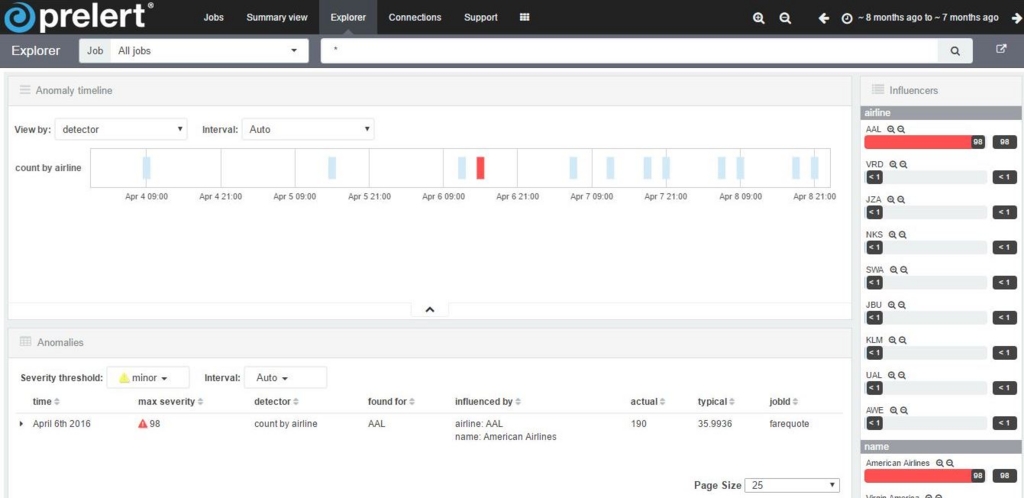This screenshot has width=1024, height=498.
Task: Open the View by detector dropdown
Action: coord(121,129)
